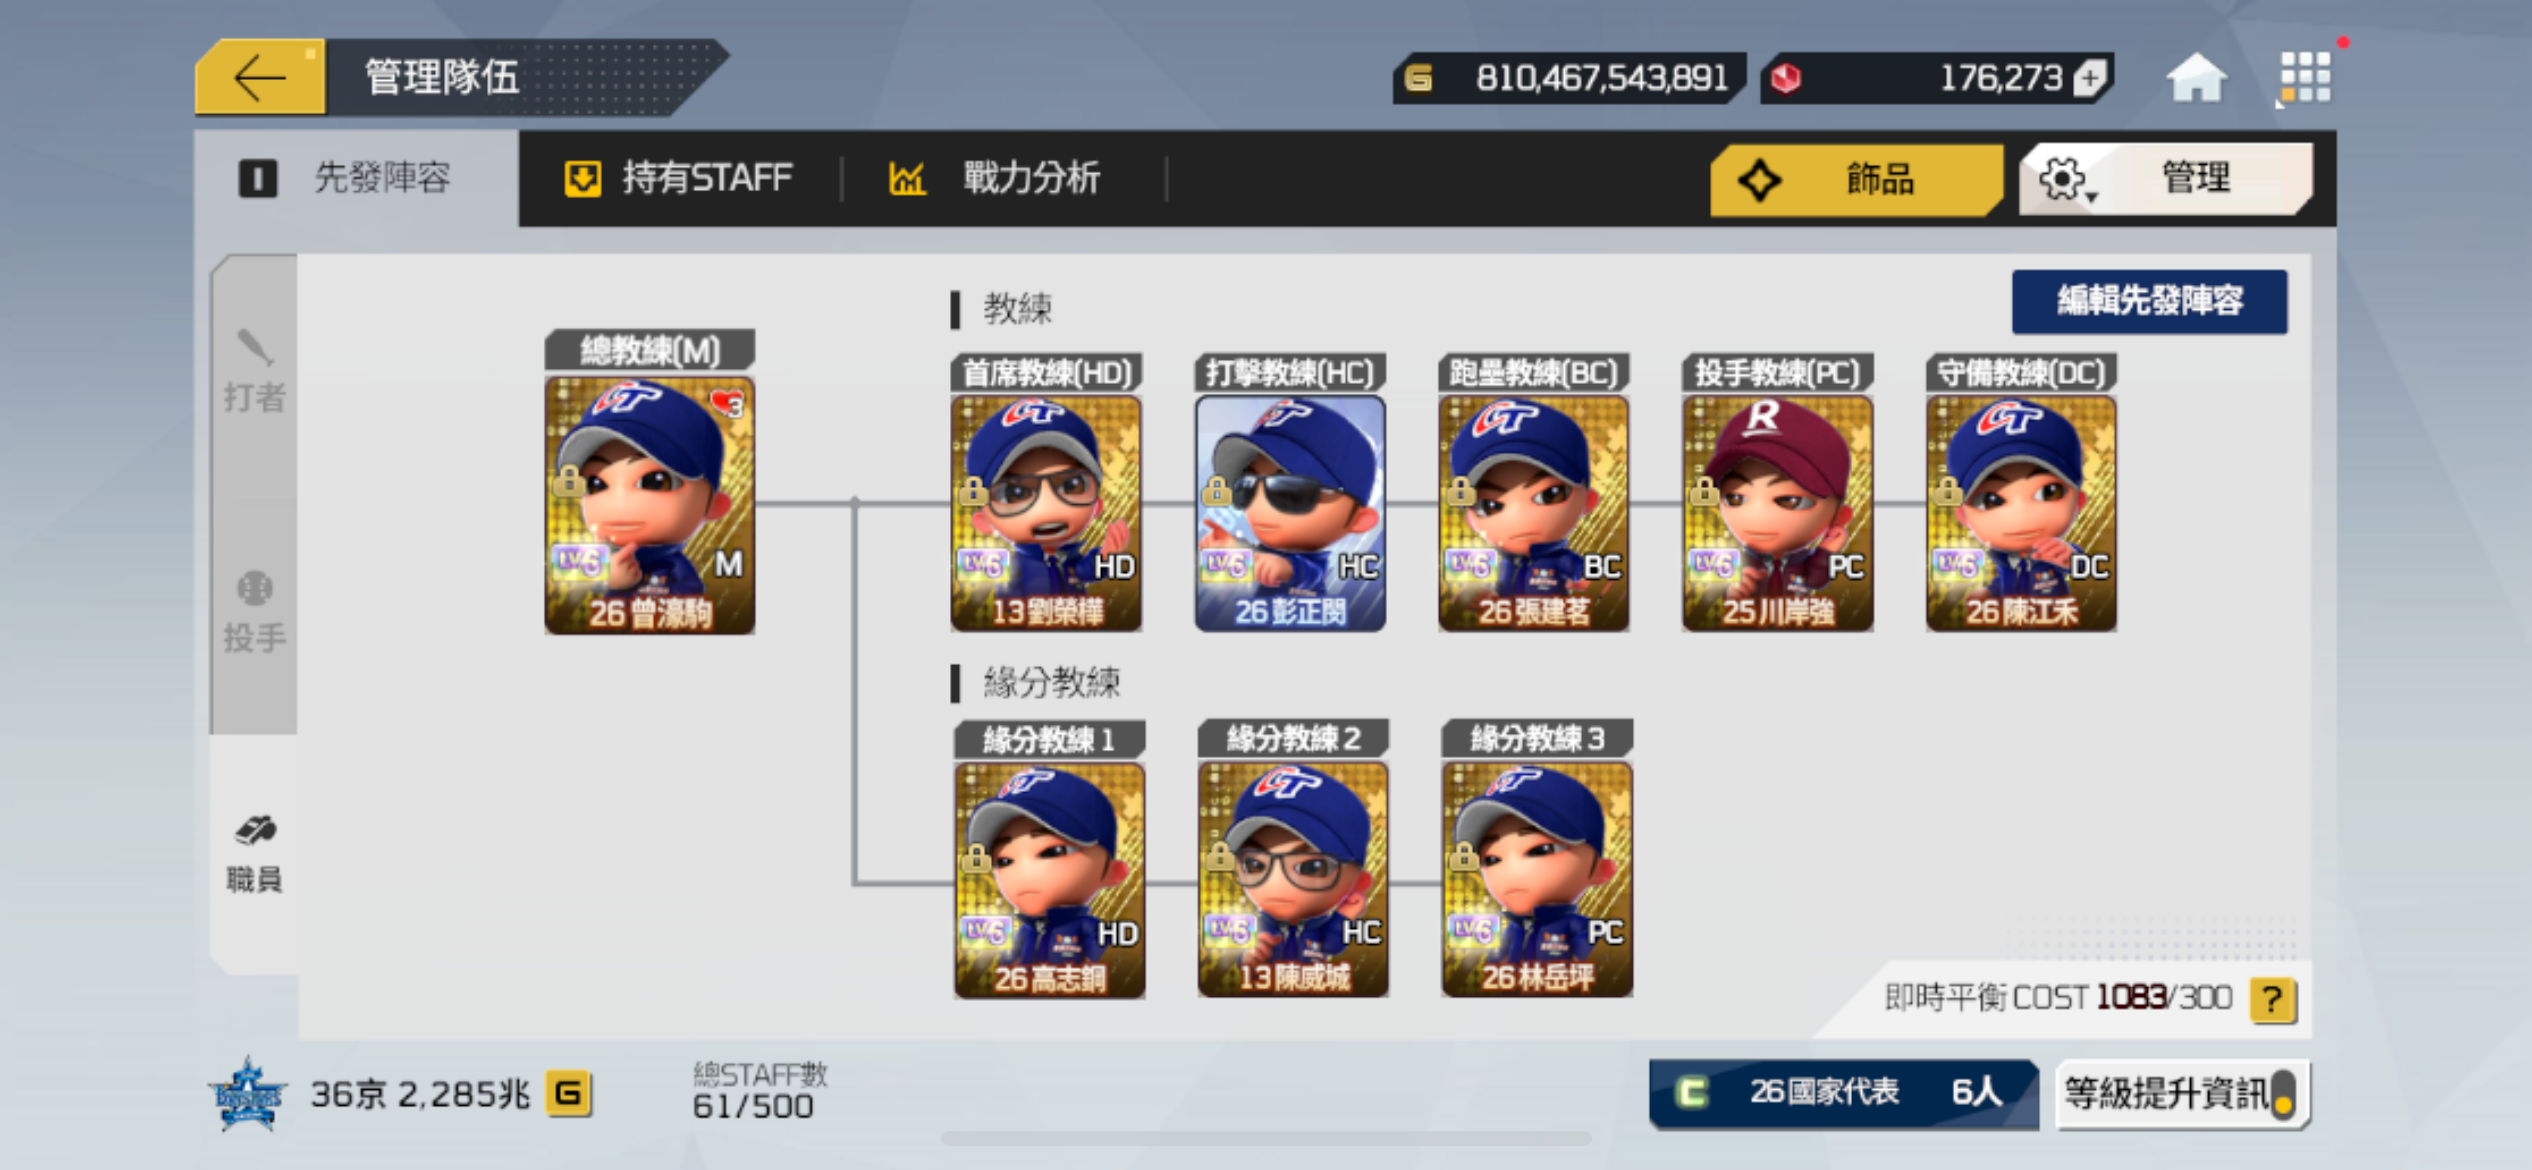Open the grid menu icon
The width and height of the screenshot is (2532, 1170).
coord(2304,77)
